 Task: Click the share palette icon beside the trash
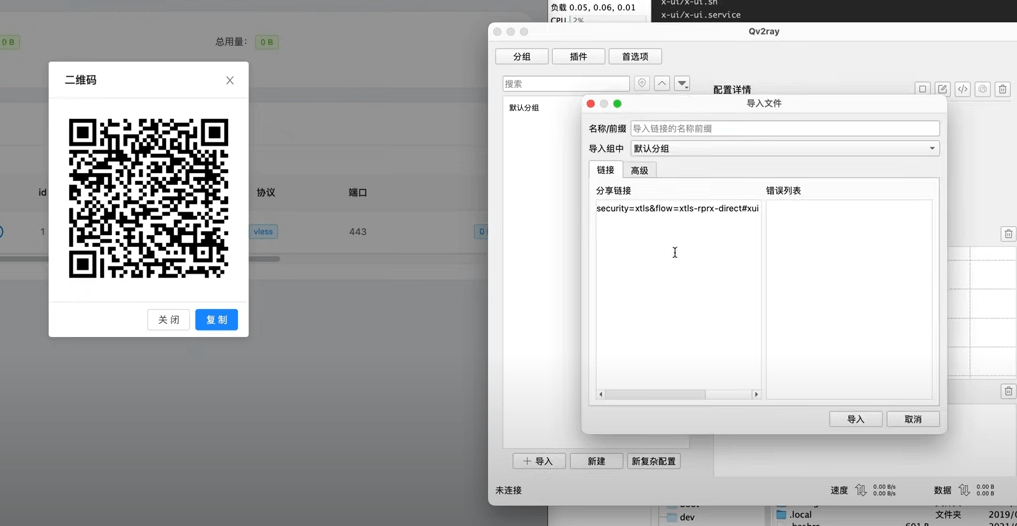983,89
